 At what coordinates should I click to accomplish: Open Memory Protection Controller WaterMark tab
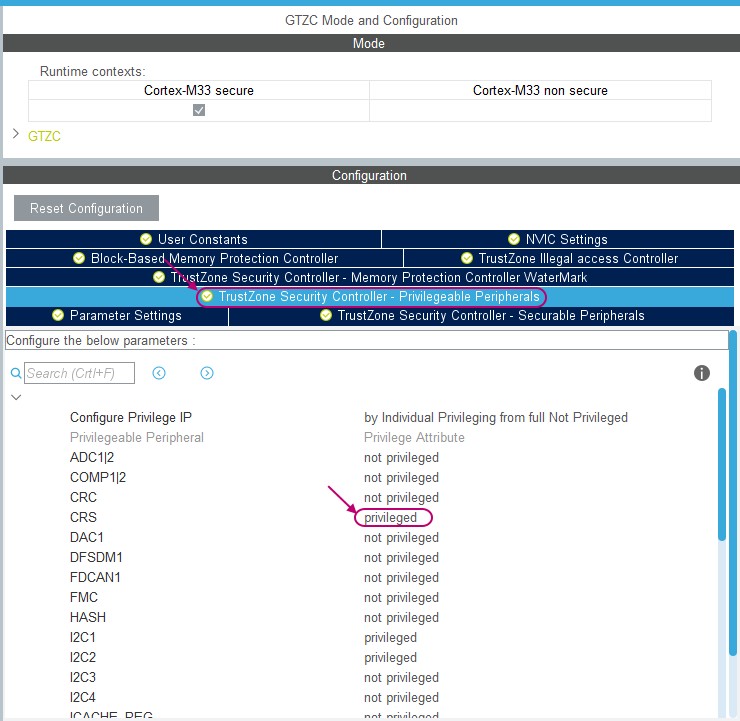370,277
